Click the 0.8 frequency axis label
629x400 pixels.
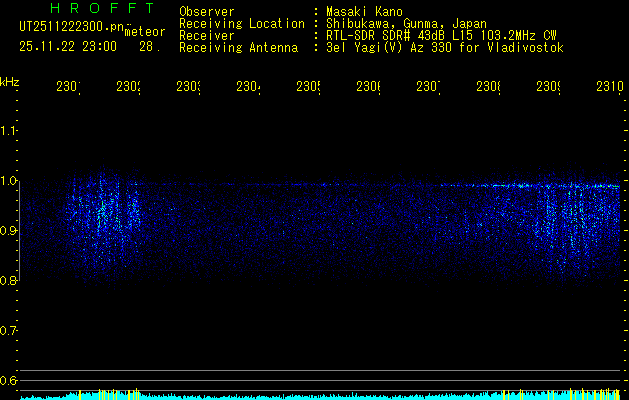point(8,280)
